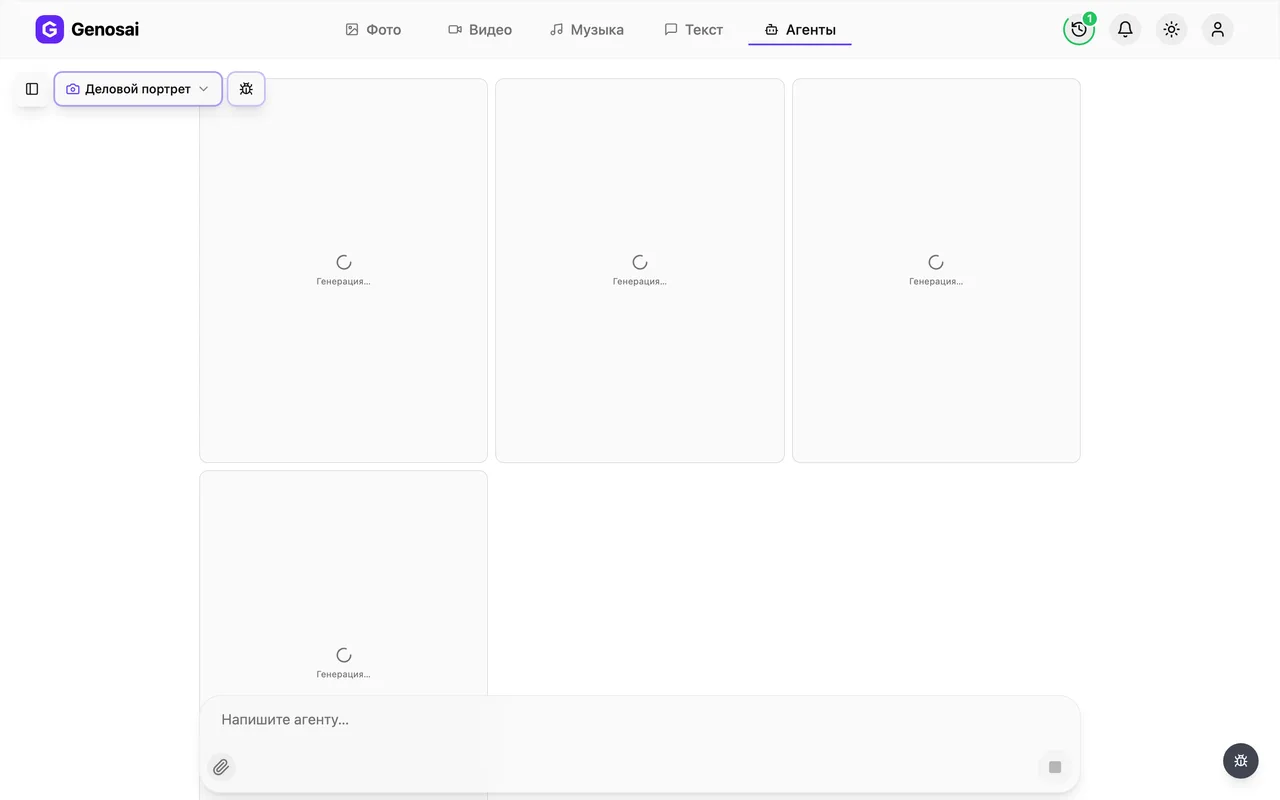Select the third generating image placeholder
The height and width of the screenshot is (800, 1280).
[936, 270]
